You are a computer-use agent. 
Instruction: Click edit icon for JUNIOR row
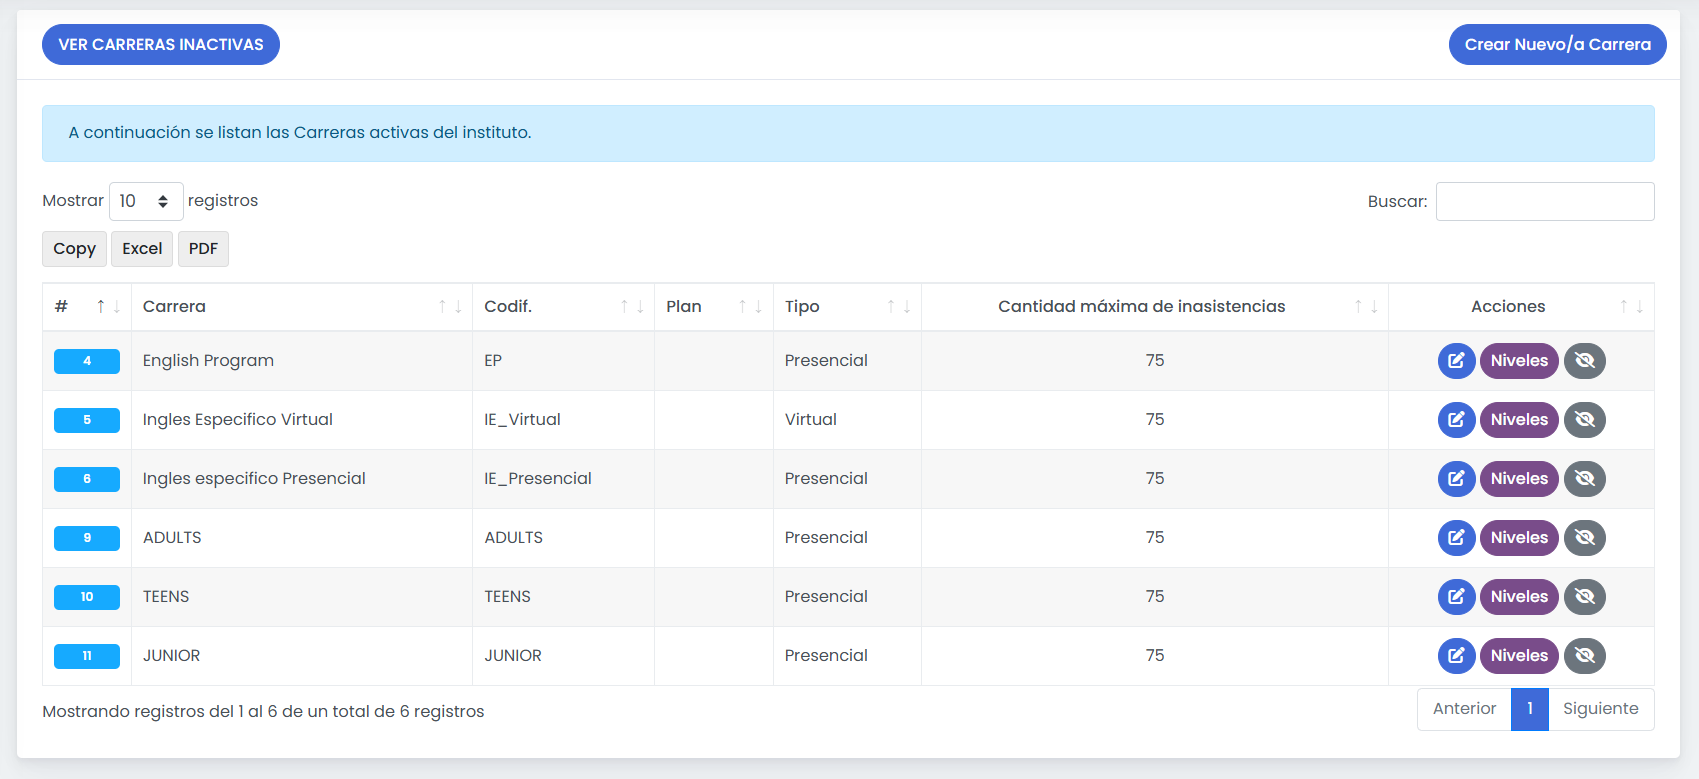(1456, 656)
